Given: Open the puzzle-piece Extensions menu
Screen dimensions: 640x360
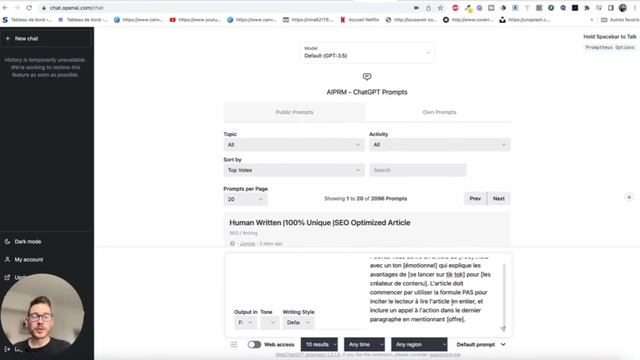Looking at the screenshot, I should coord(587,8).
